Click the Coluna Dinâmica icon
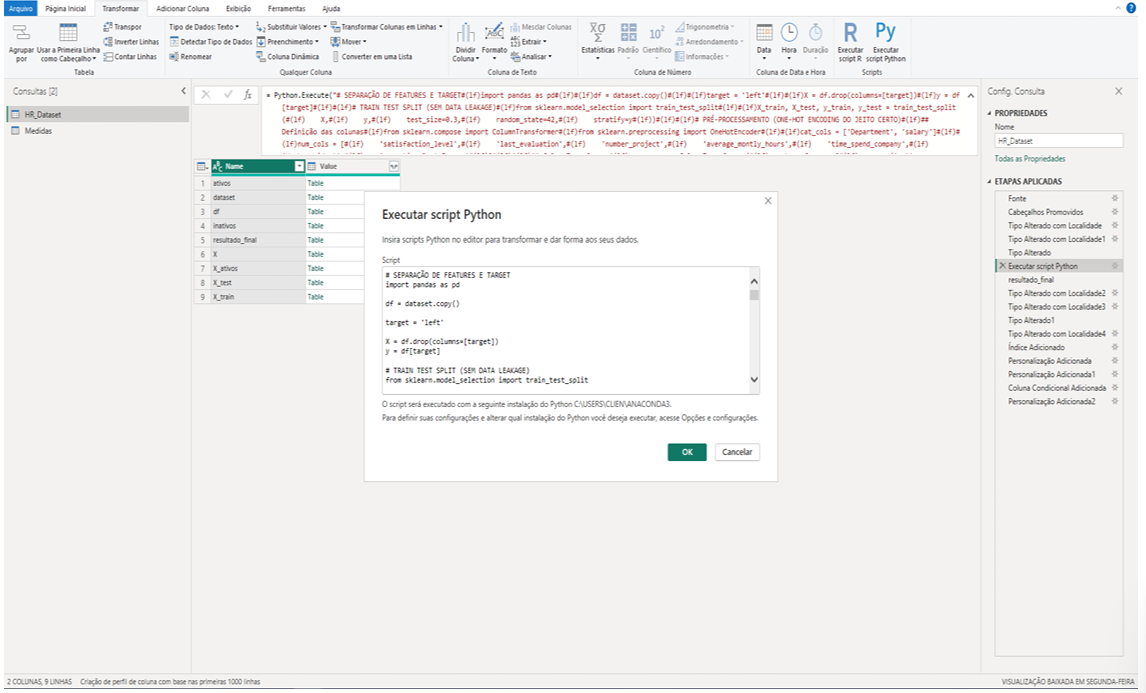 click(261, 56)
